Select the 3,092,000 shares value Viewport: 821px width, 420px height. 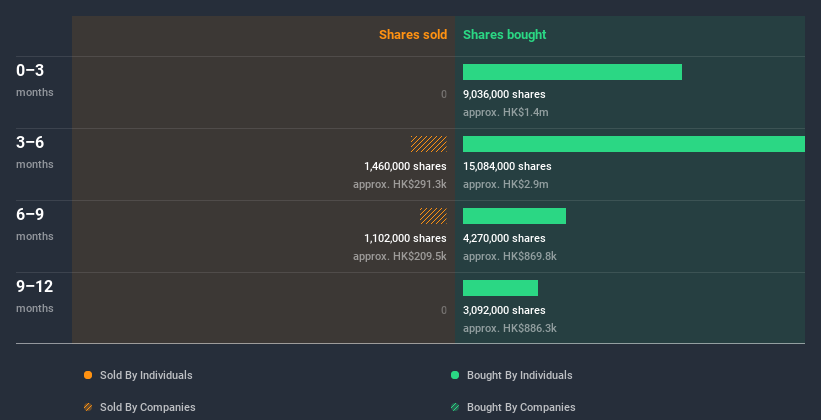504,310
